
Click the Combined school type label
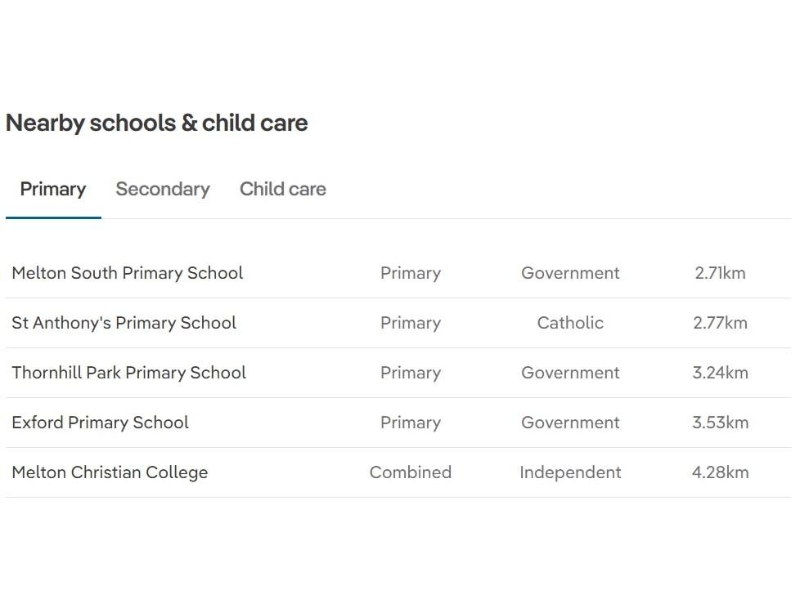point(410,472)
